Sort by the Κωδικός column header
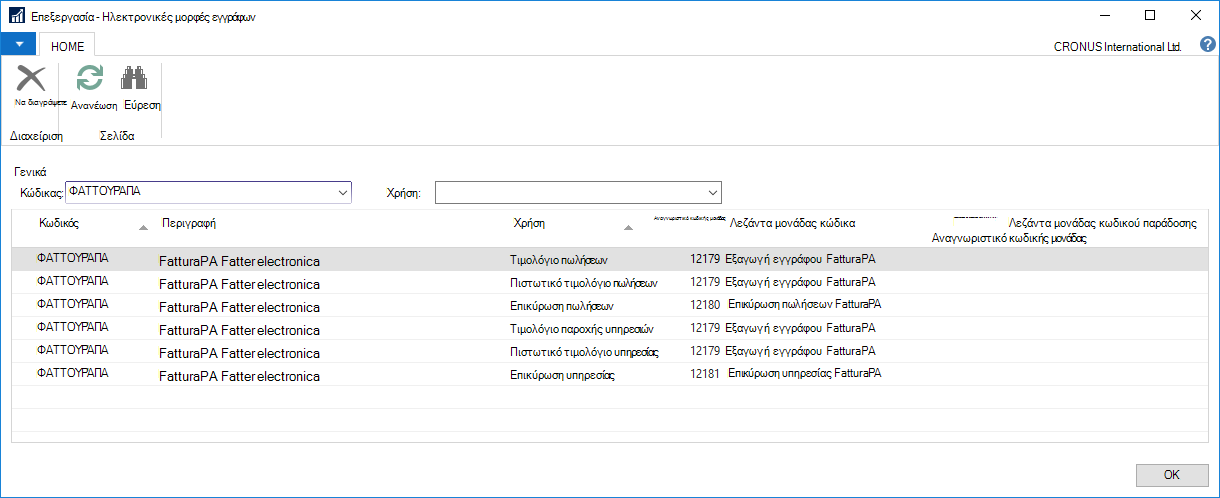 (59, 224)
